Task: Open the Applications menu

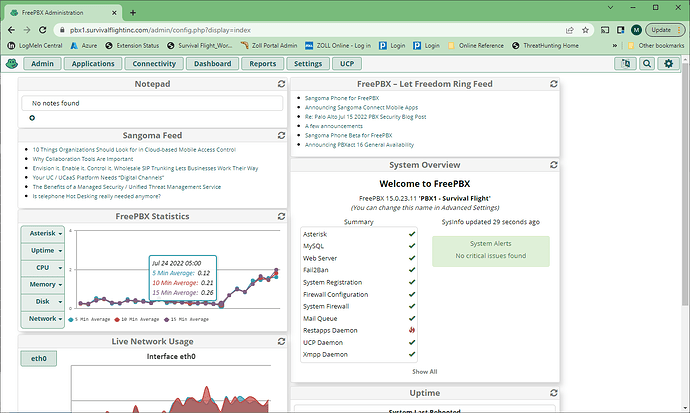Action: pyautogui.click(x=93, y=64)
